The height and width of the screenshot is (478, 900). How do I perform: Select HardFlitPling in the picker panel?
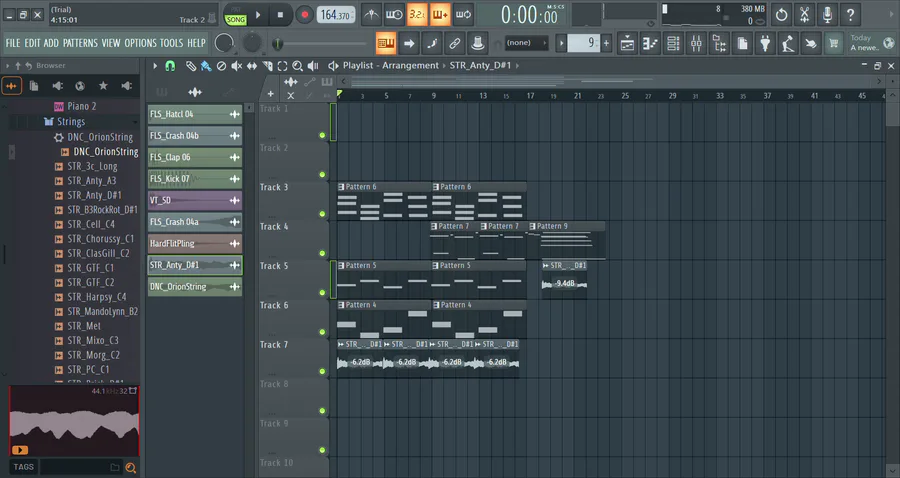[x=195, y=243]
